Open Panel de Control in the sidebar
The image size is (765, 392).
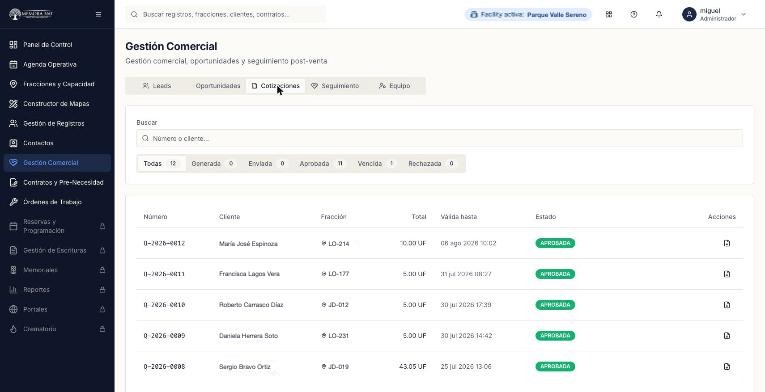pyautogui.click(x=57, y=44)
